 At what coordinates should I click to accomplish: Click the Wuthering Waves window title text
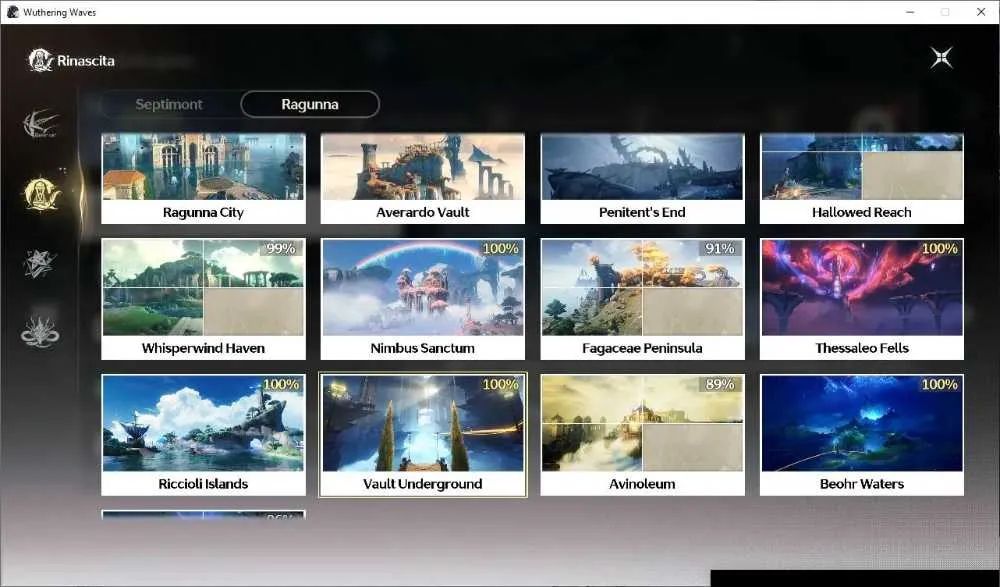[59, 12]
